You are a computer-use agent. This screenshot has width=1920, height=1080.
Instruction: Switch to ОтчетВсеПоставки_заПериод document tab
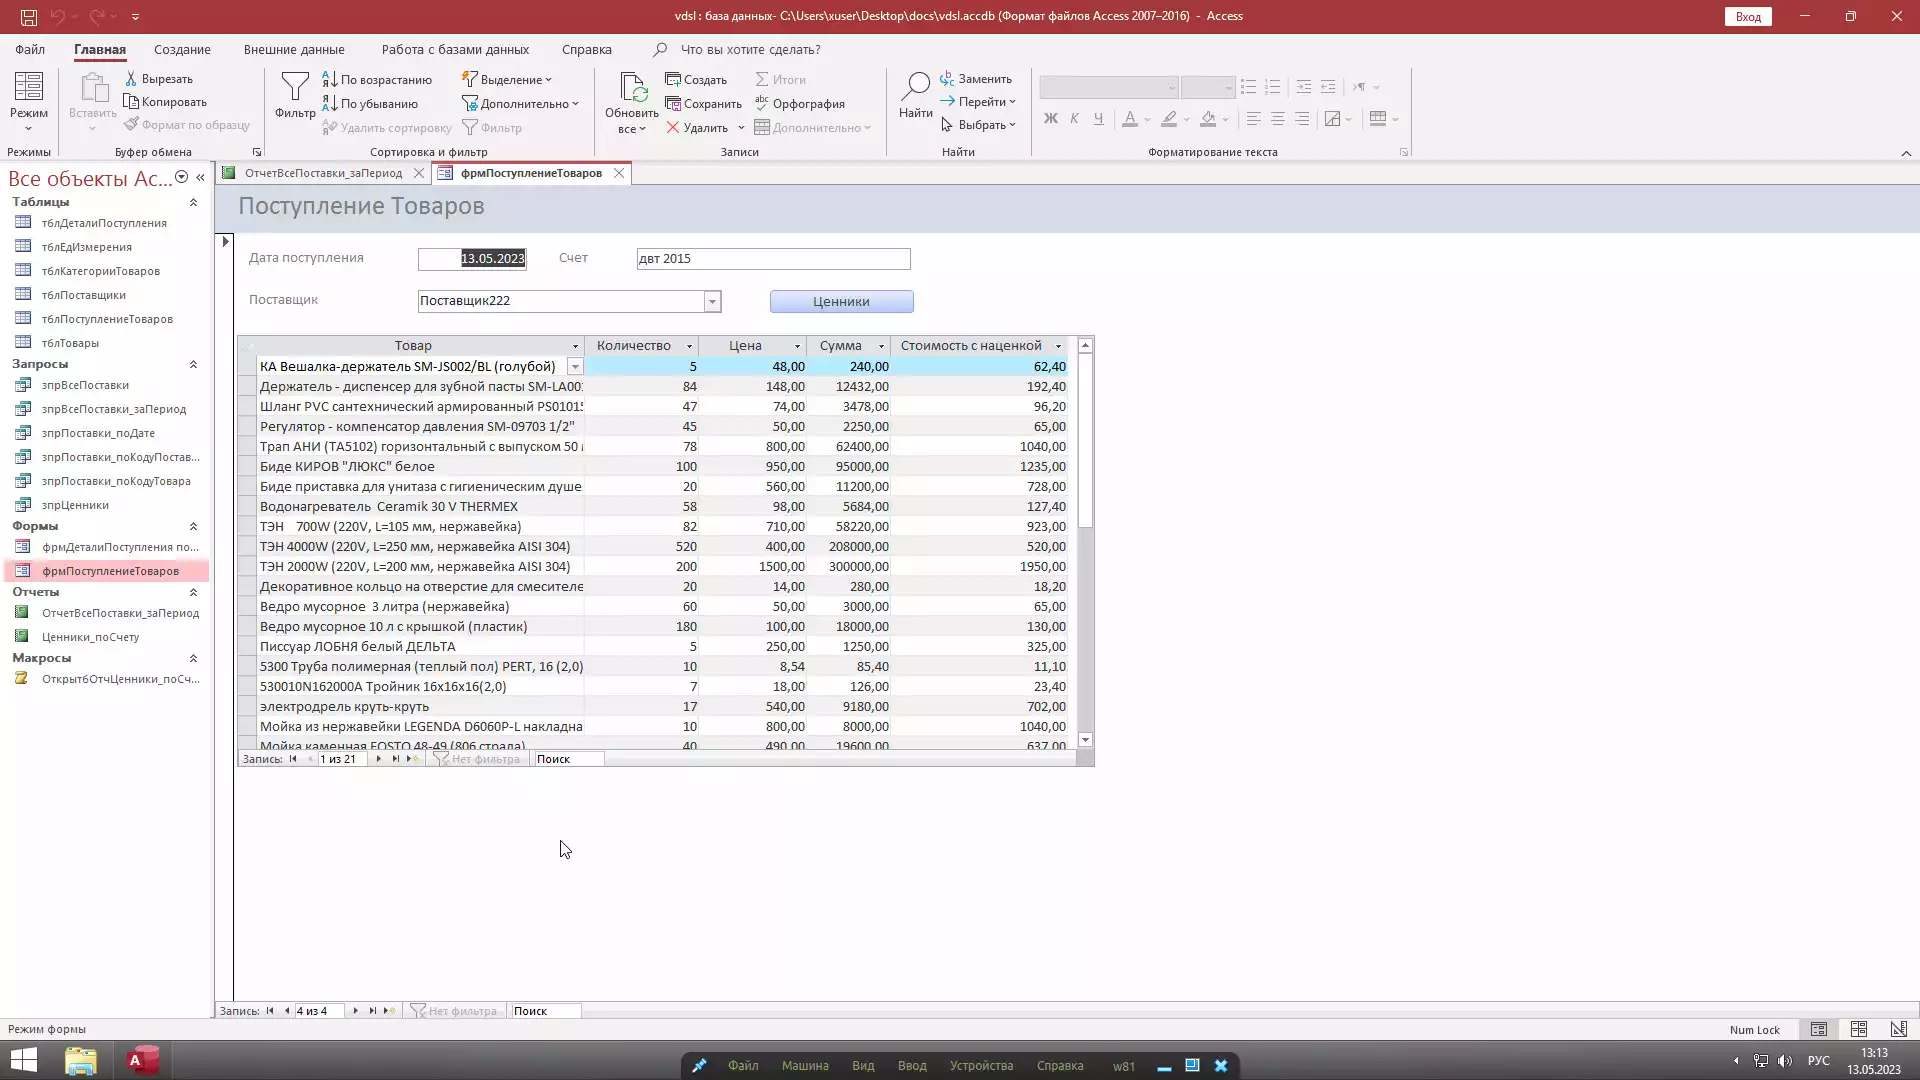pyautogui.click(x=323, y=173)
